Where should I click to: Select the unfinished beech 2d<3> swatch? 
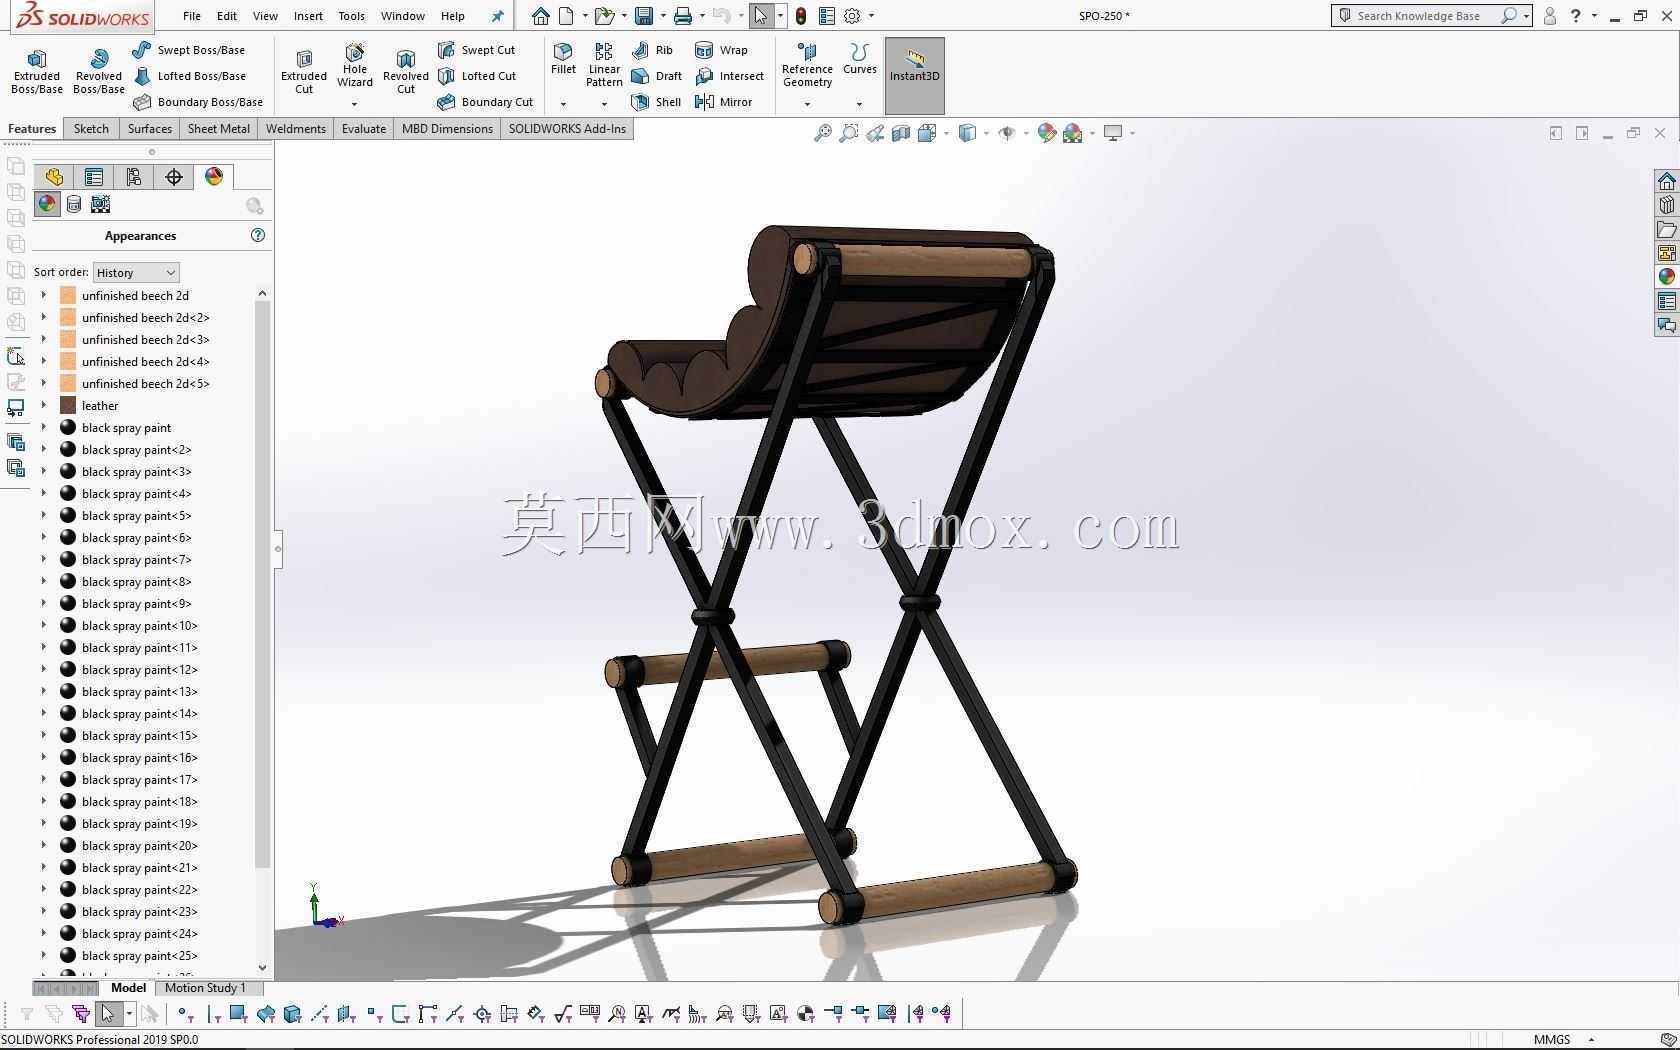click(68, 339)
